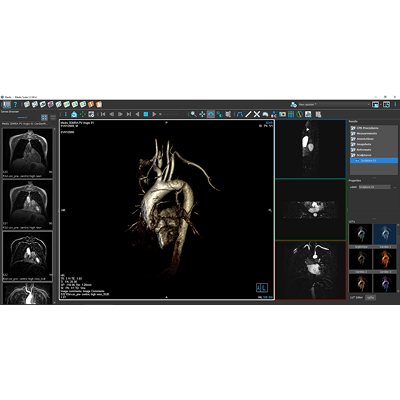The height and width of the screenshot is (400, 400).
Task: Switch series browser to list view
Action: (53, 118)
